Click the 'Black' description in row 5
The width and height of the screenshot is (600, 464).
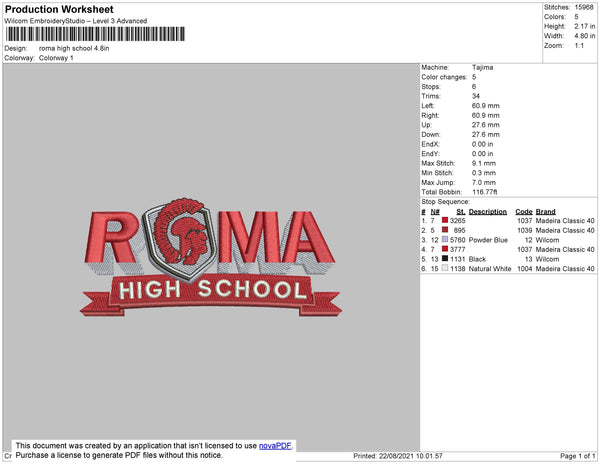point(477,259)
